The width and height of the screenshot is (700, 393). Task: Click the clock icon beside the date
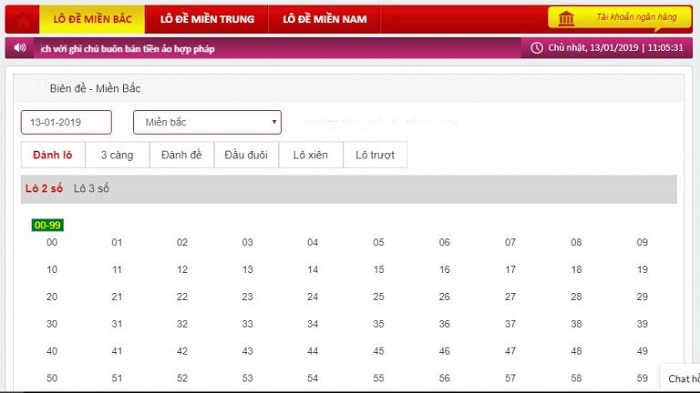537,48
